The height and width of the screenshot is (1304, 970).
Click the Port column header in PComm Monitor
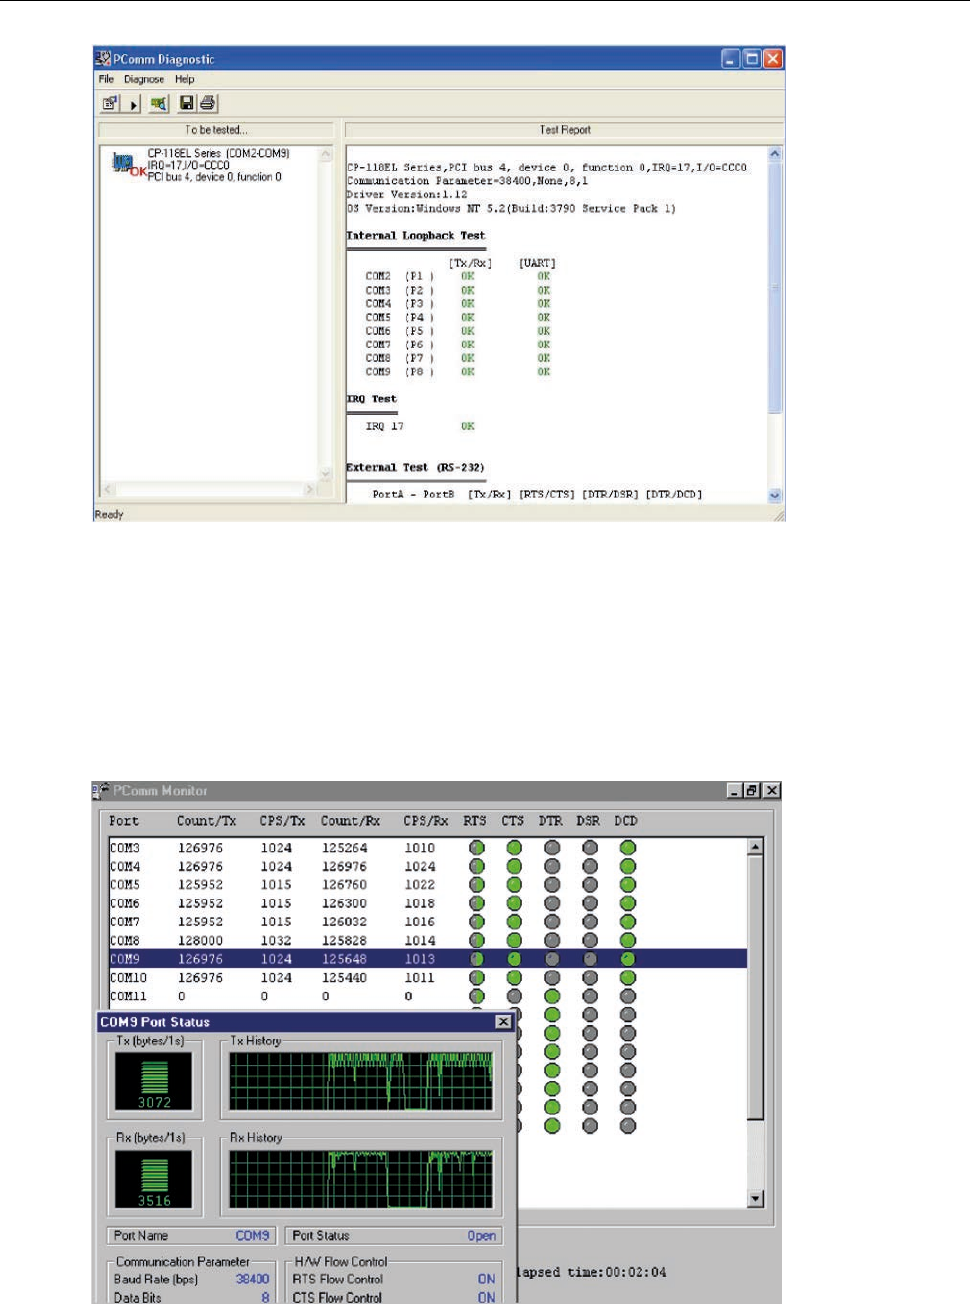pos(124,821)
